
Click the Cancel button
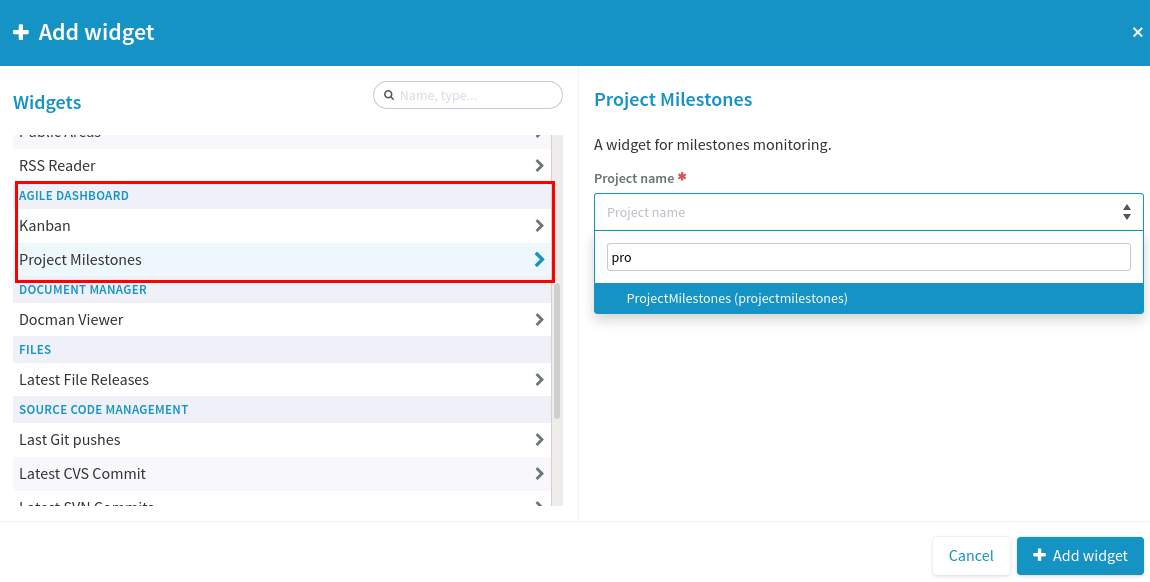[971, 556]
